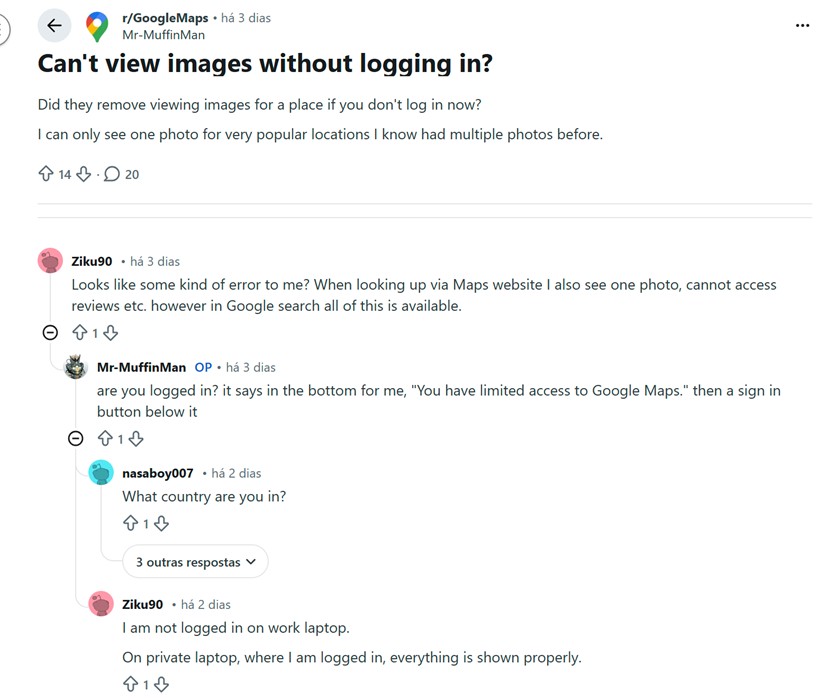Open the post's 20 comments icon
Screen dimensions: 817x700
pyautogui.click(x=112, y=174)
